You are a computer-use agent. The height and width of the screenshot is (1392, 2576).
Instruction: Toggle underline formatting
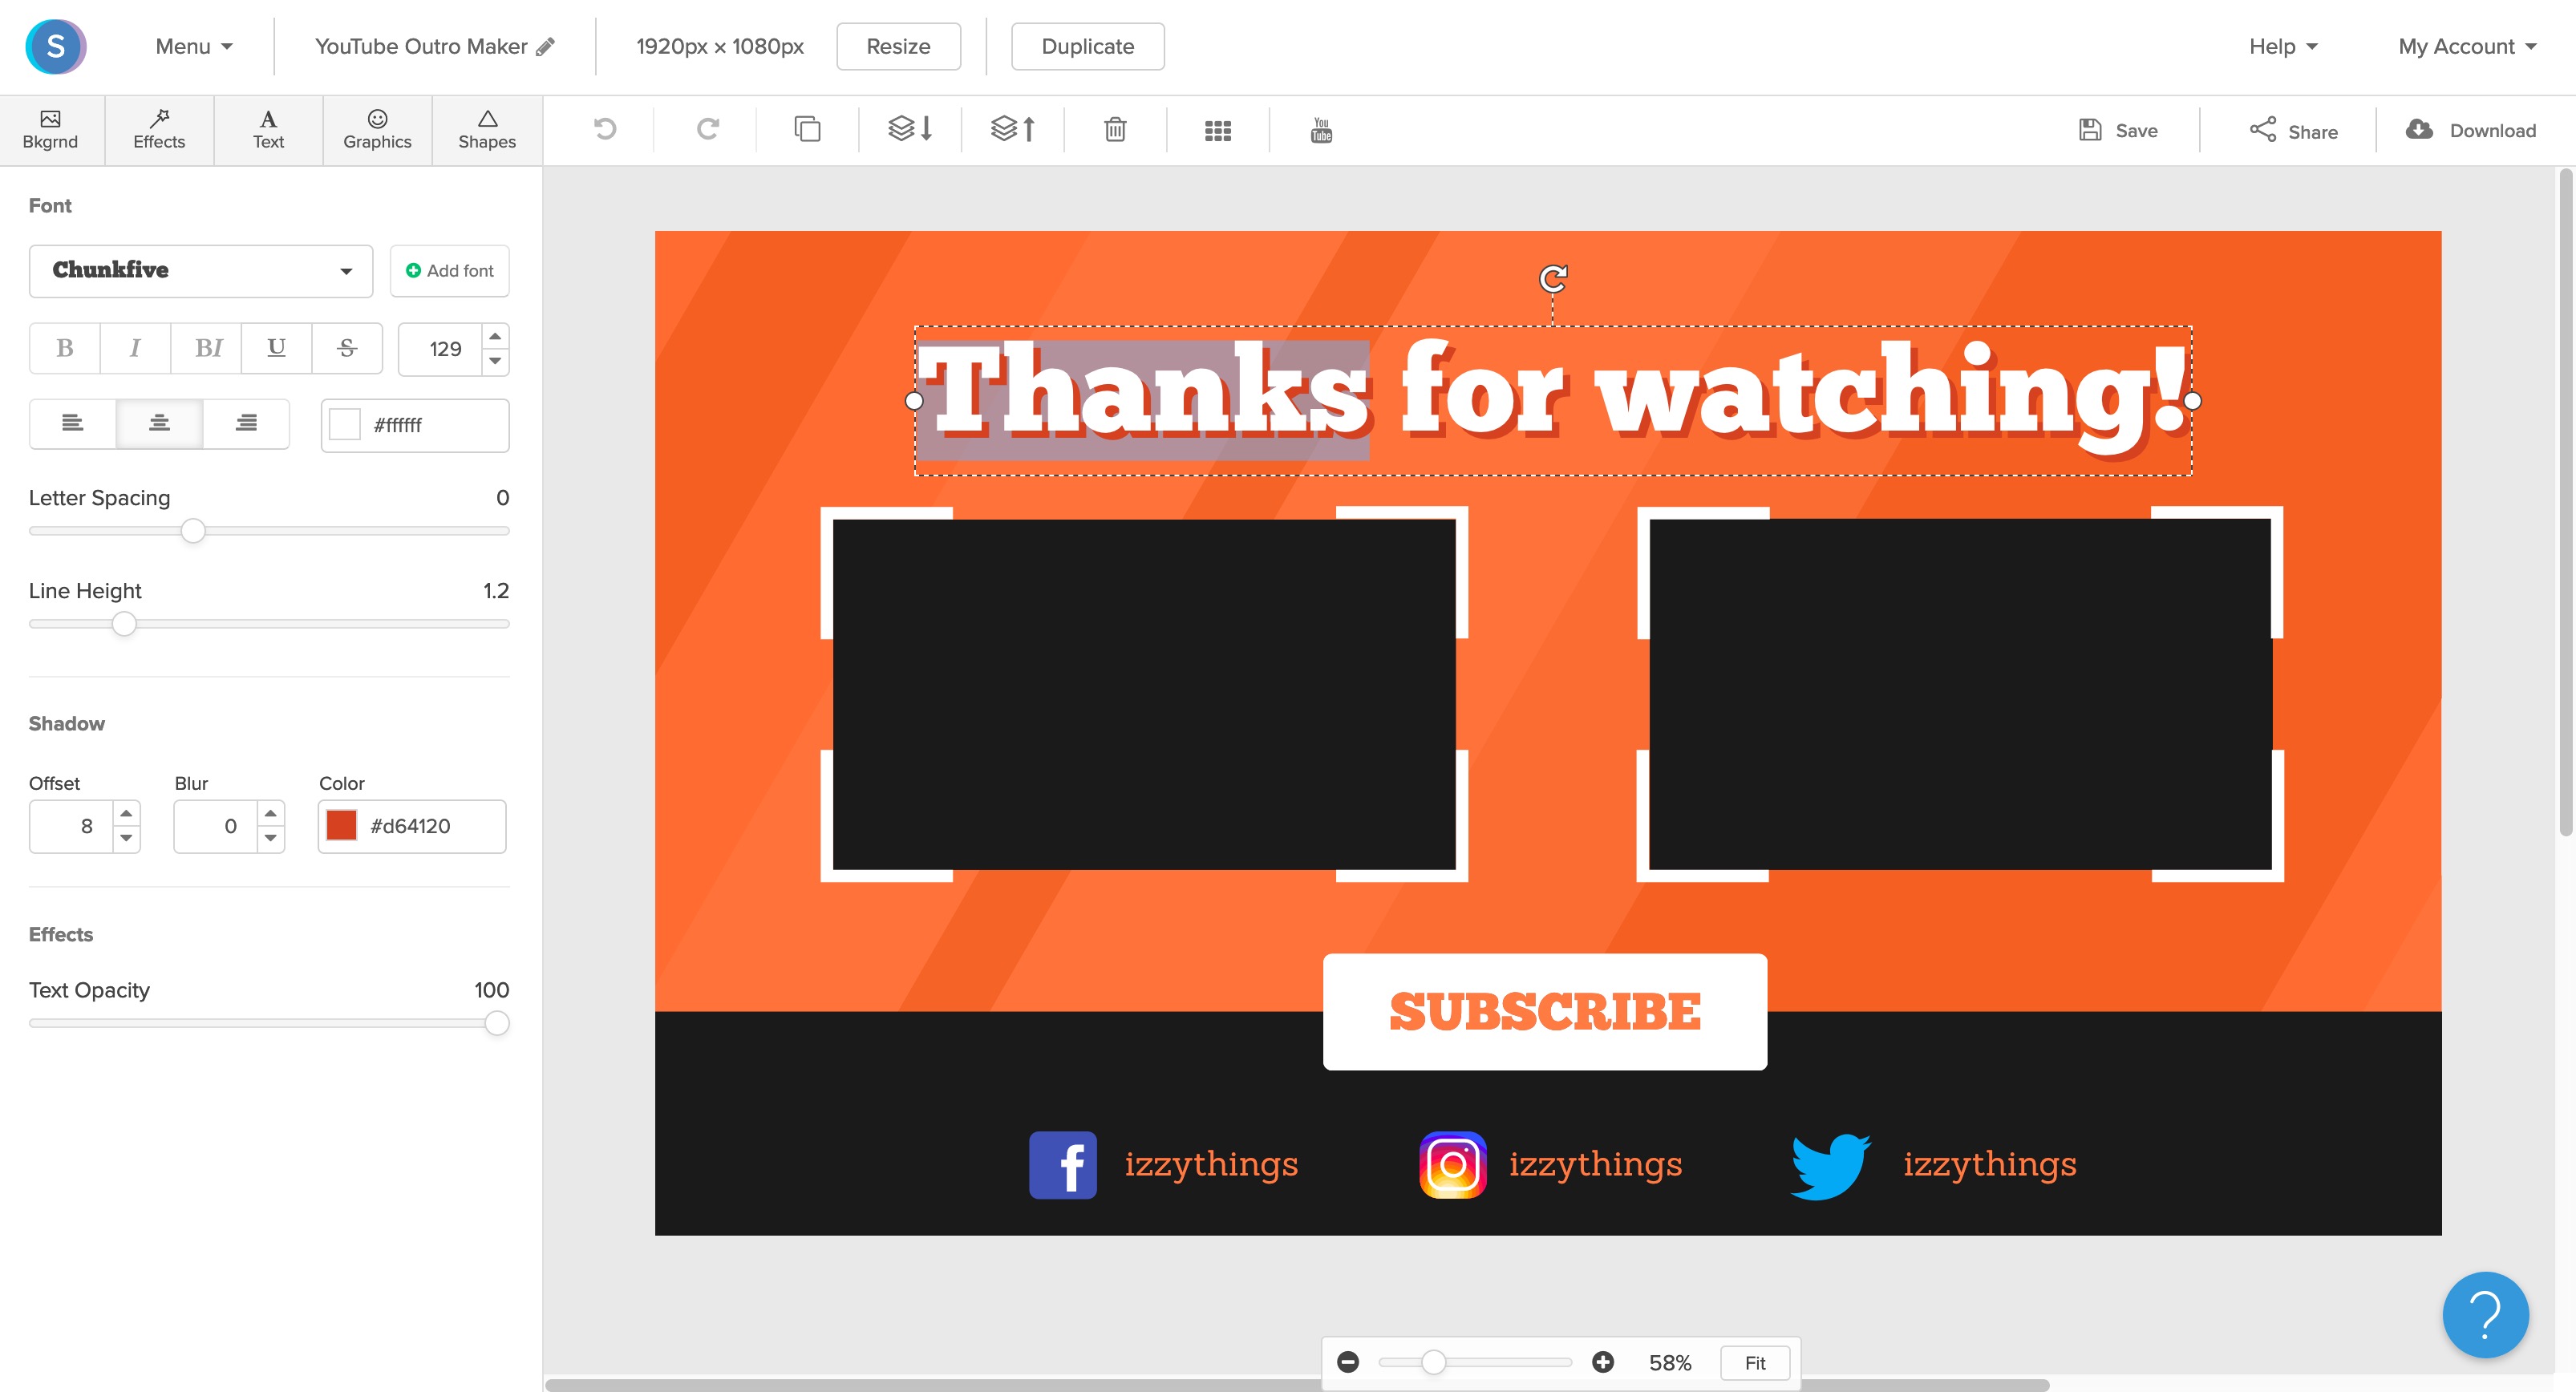point(276,348)
